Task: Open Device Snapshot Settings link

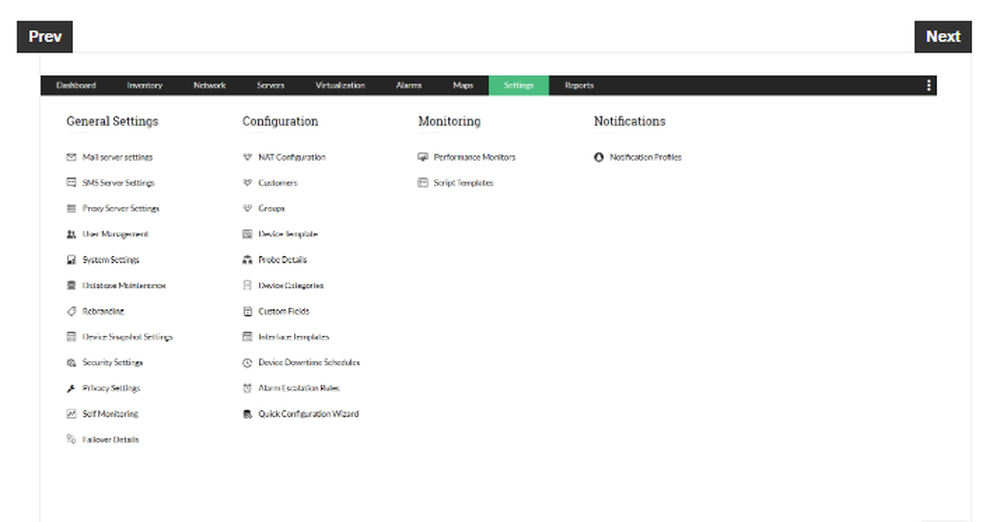Action: pyautogui.click(x=128, y=336)
